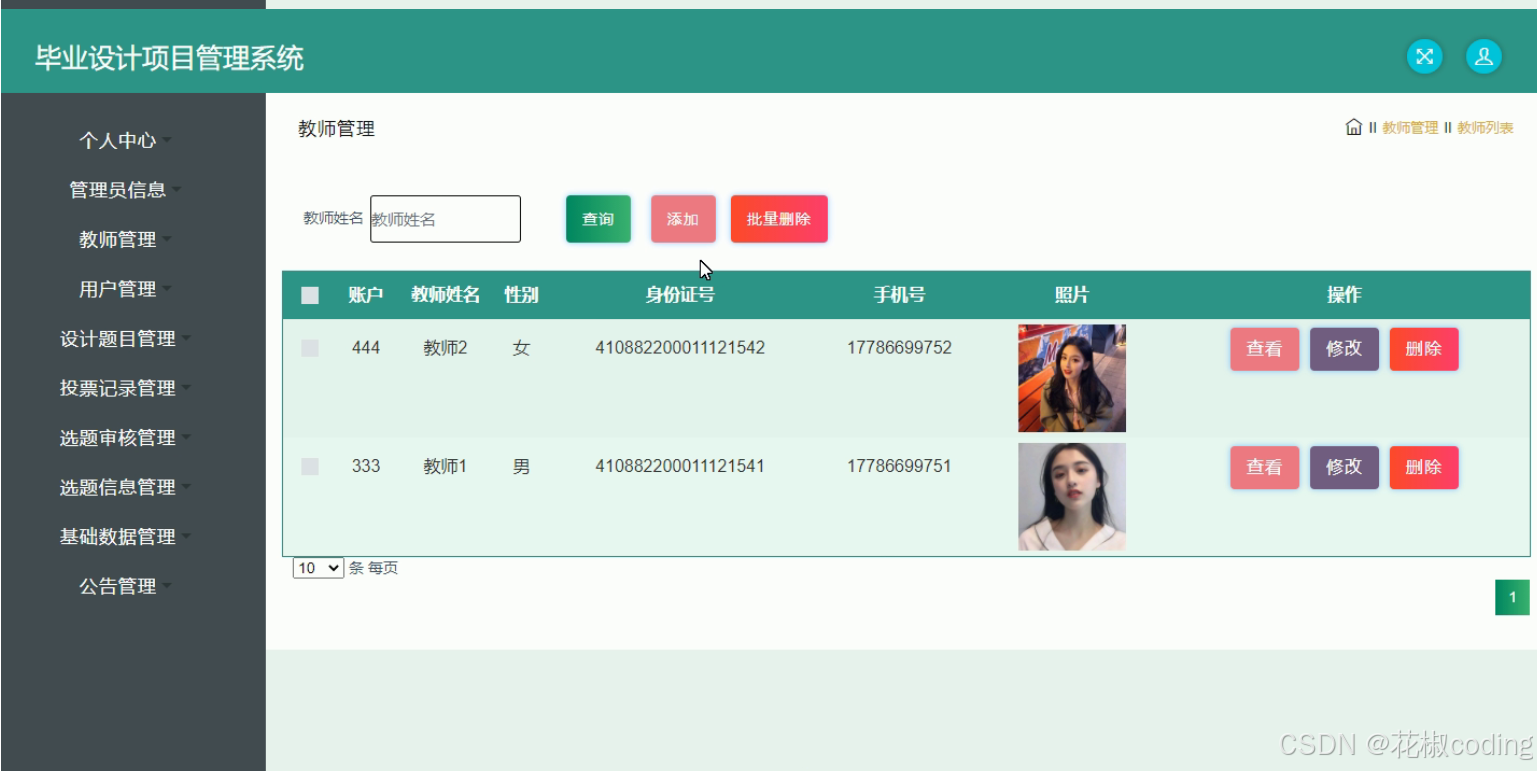
Task: Click ID number 410882200011121541
Action: click(680, 466)
